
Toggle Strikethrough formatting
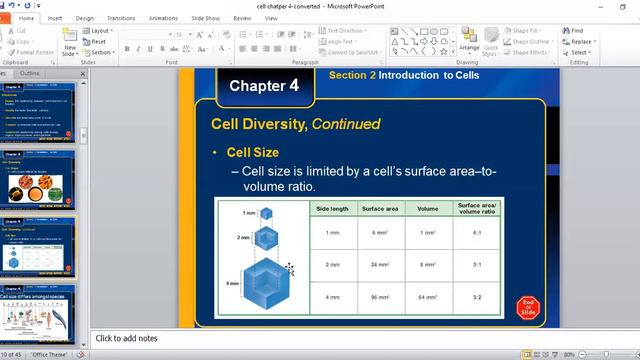[174, 49]
